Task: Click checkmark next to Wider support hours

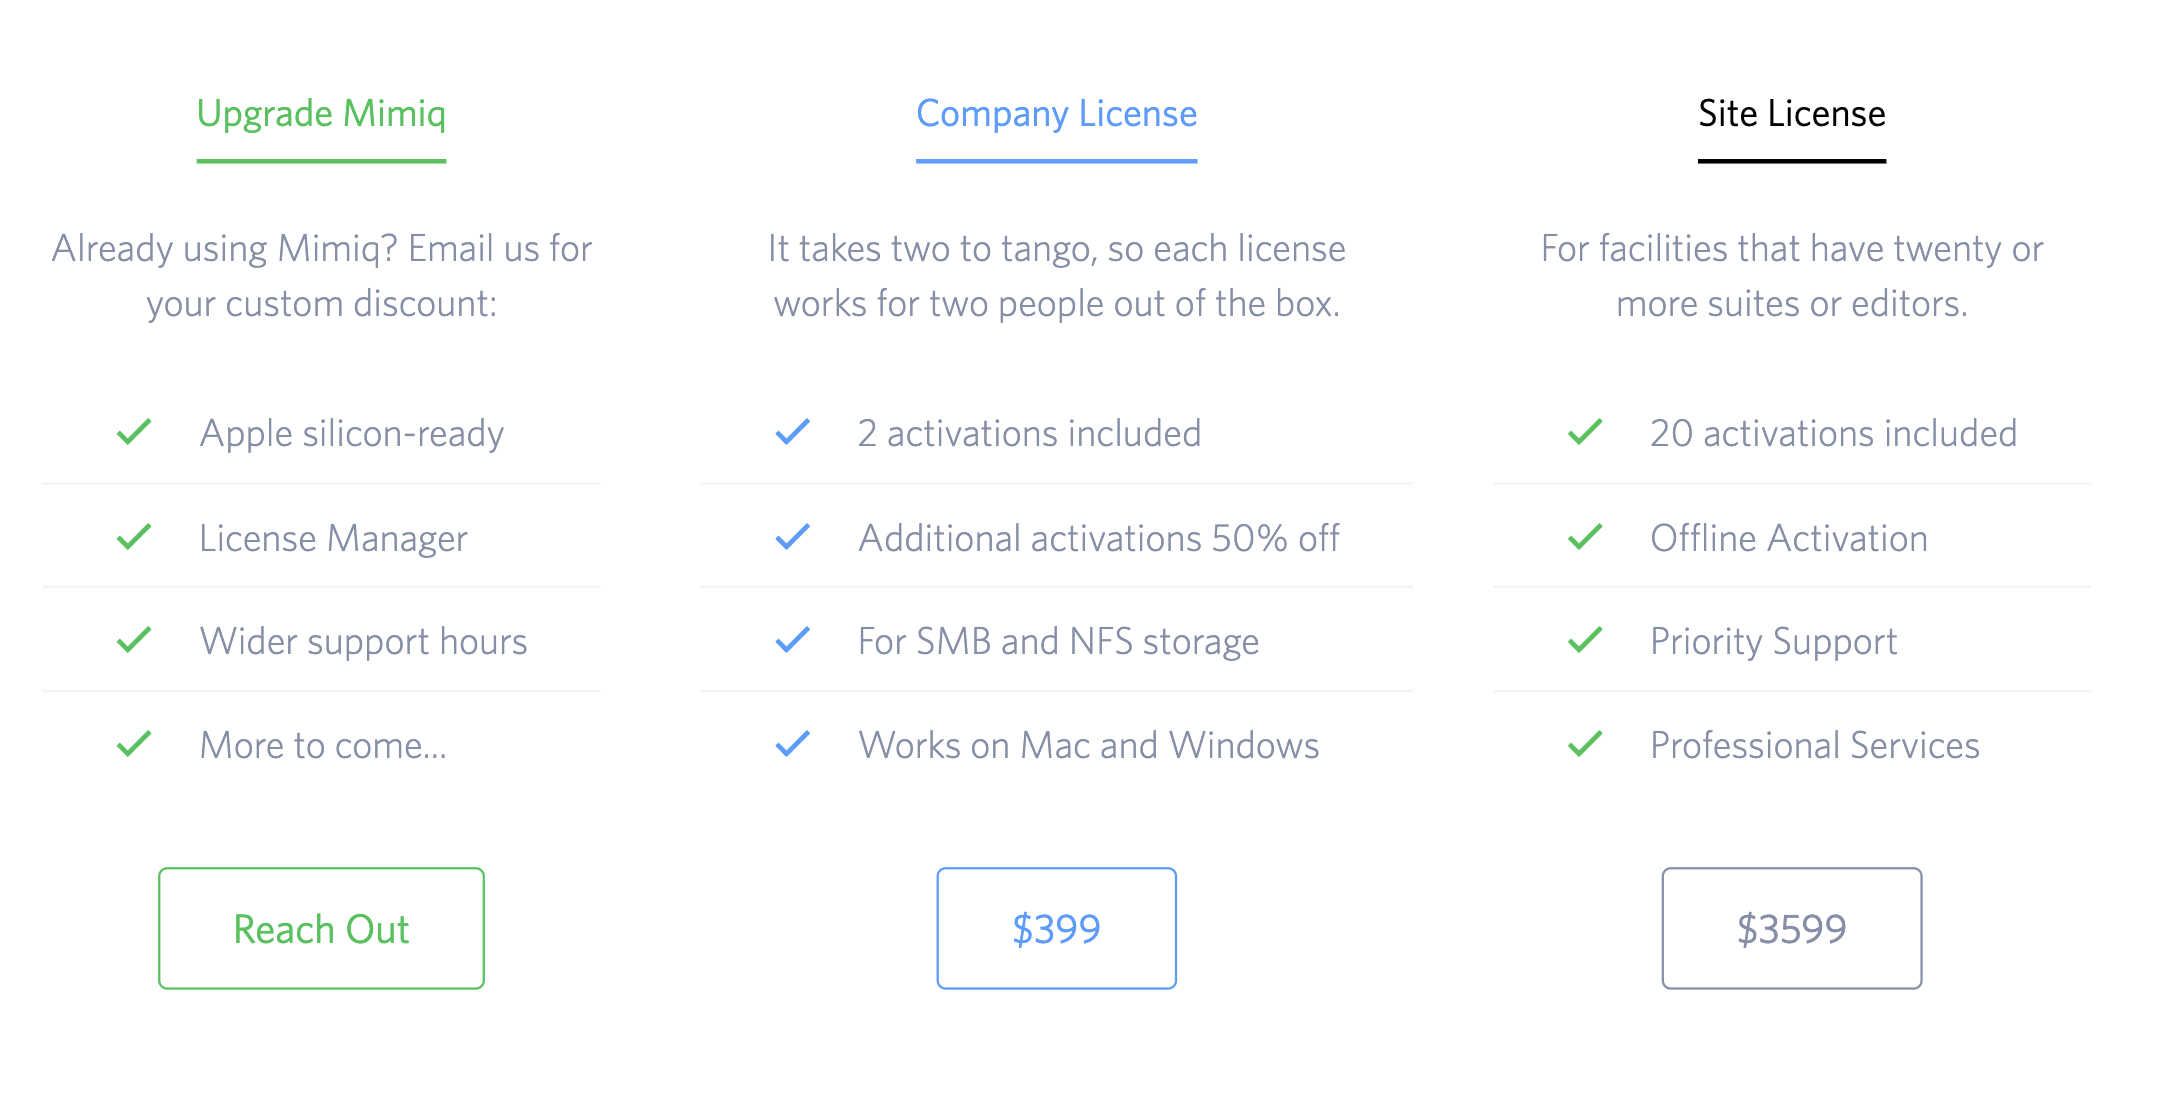Action: point(134,640)
